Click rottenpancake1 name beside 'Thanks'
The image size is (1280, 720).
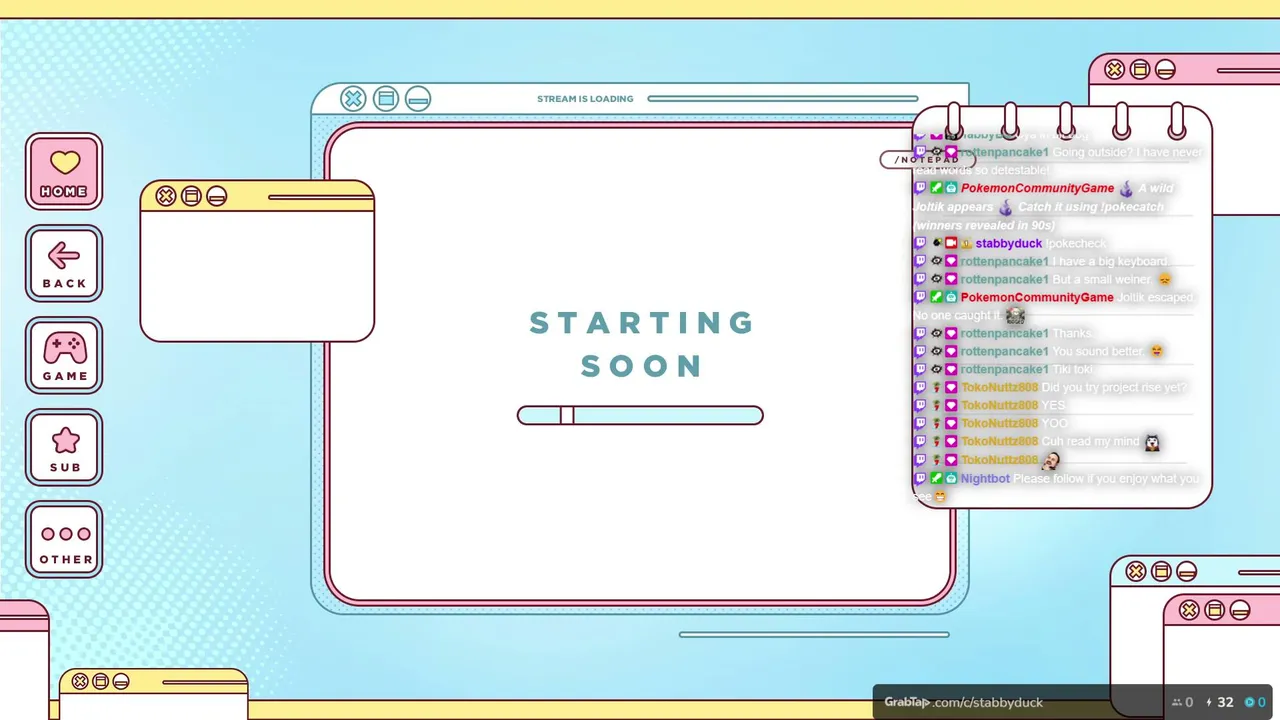pyautogui.click(x=1004, y=333)
